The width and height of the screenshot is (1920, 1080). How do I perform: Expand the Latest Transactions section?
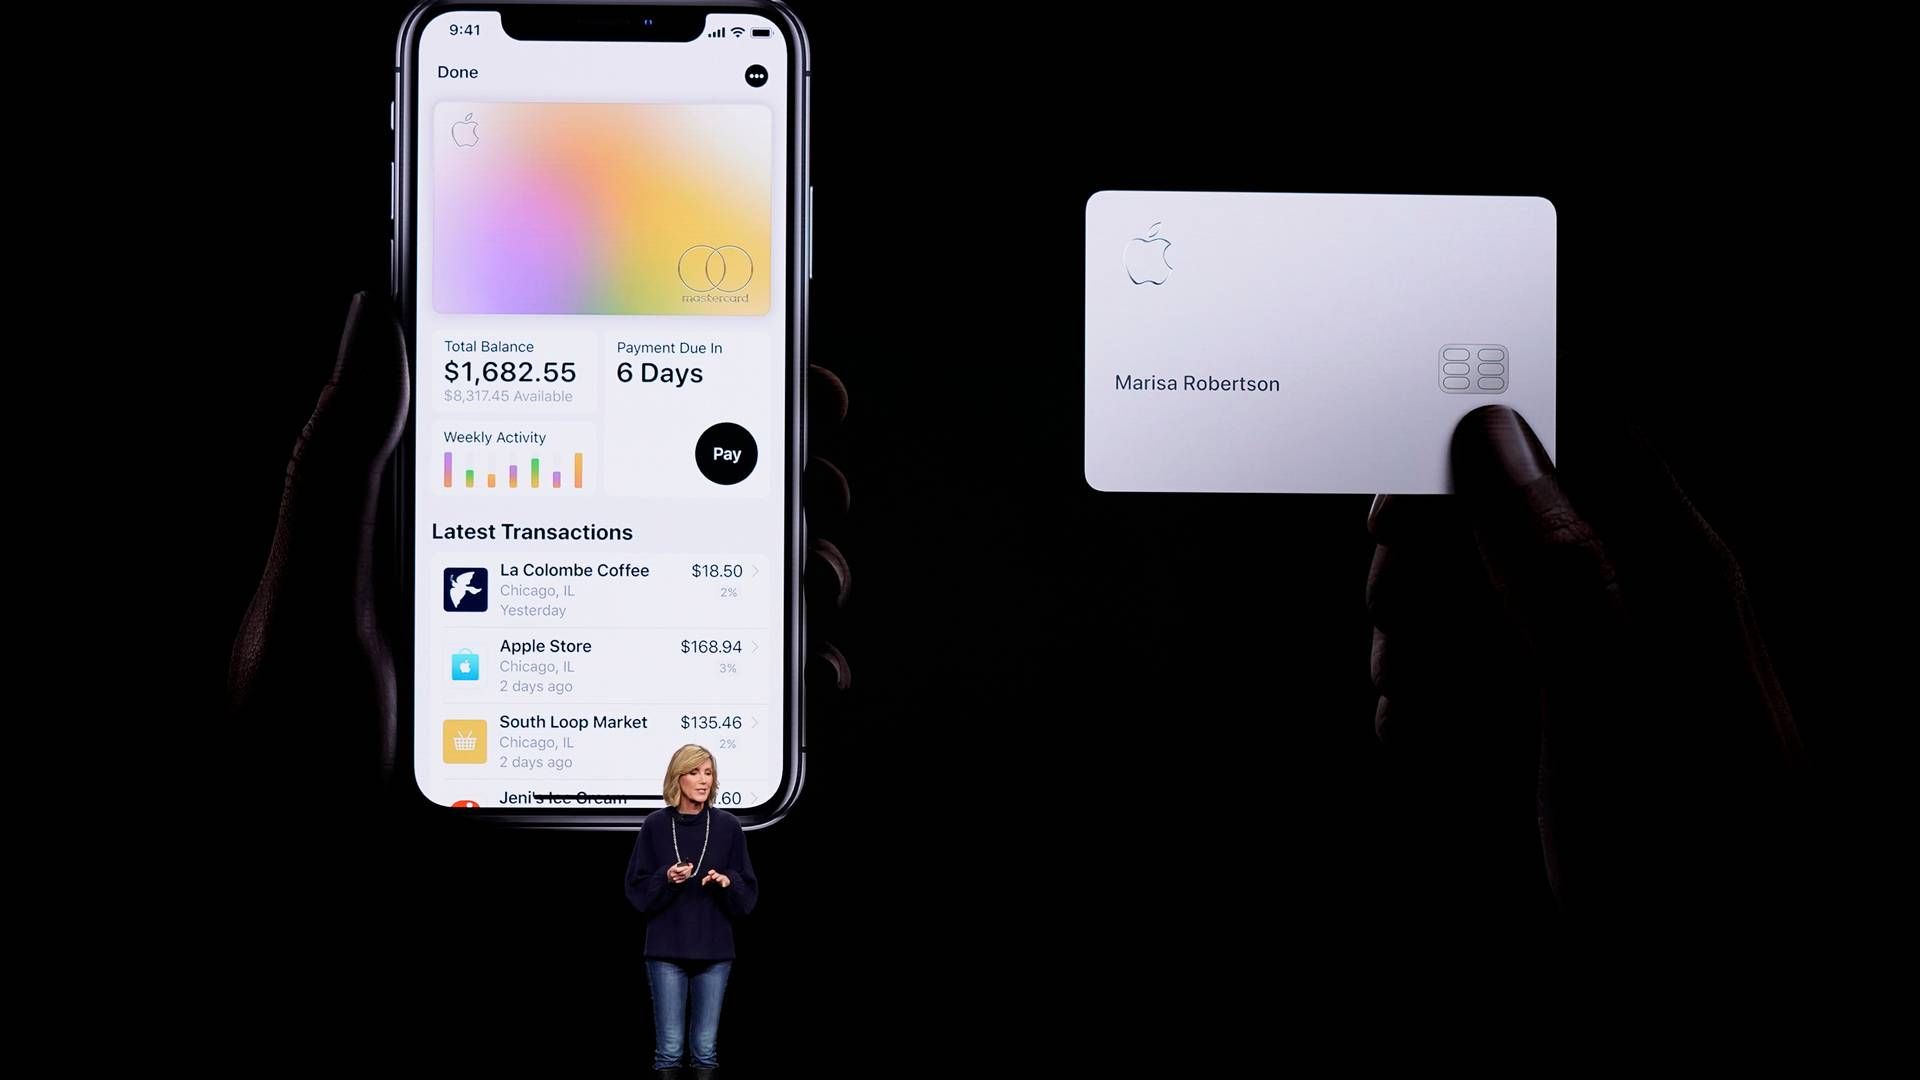(531, 530)
